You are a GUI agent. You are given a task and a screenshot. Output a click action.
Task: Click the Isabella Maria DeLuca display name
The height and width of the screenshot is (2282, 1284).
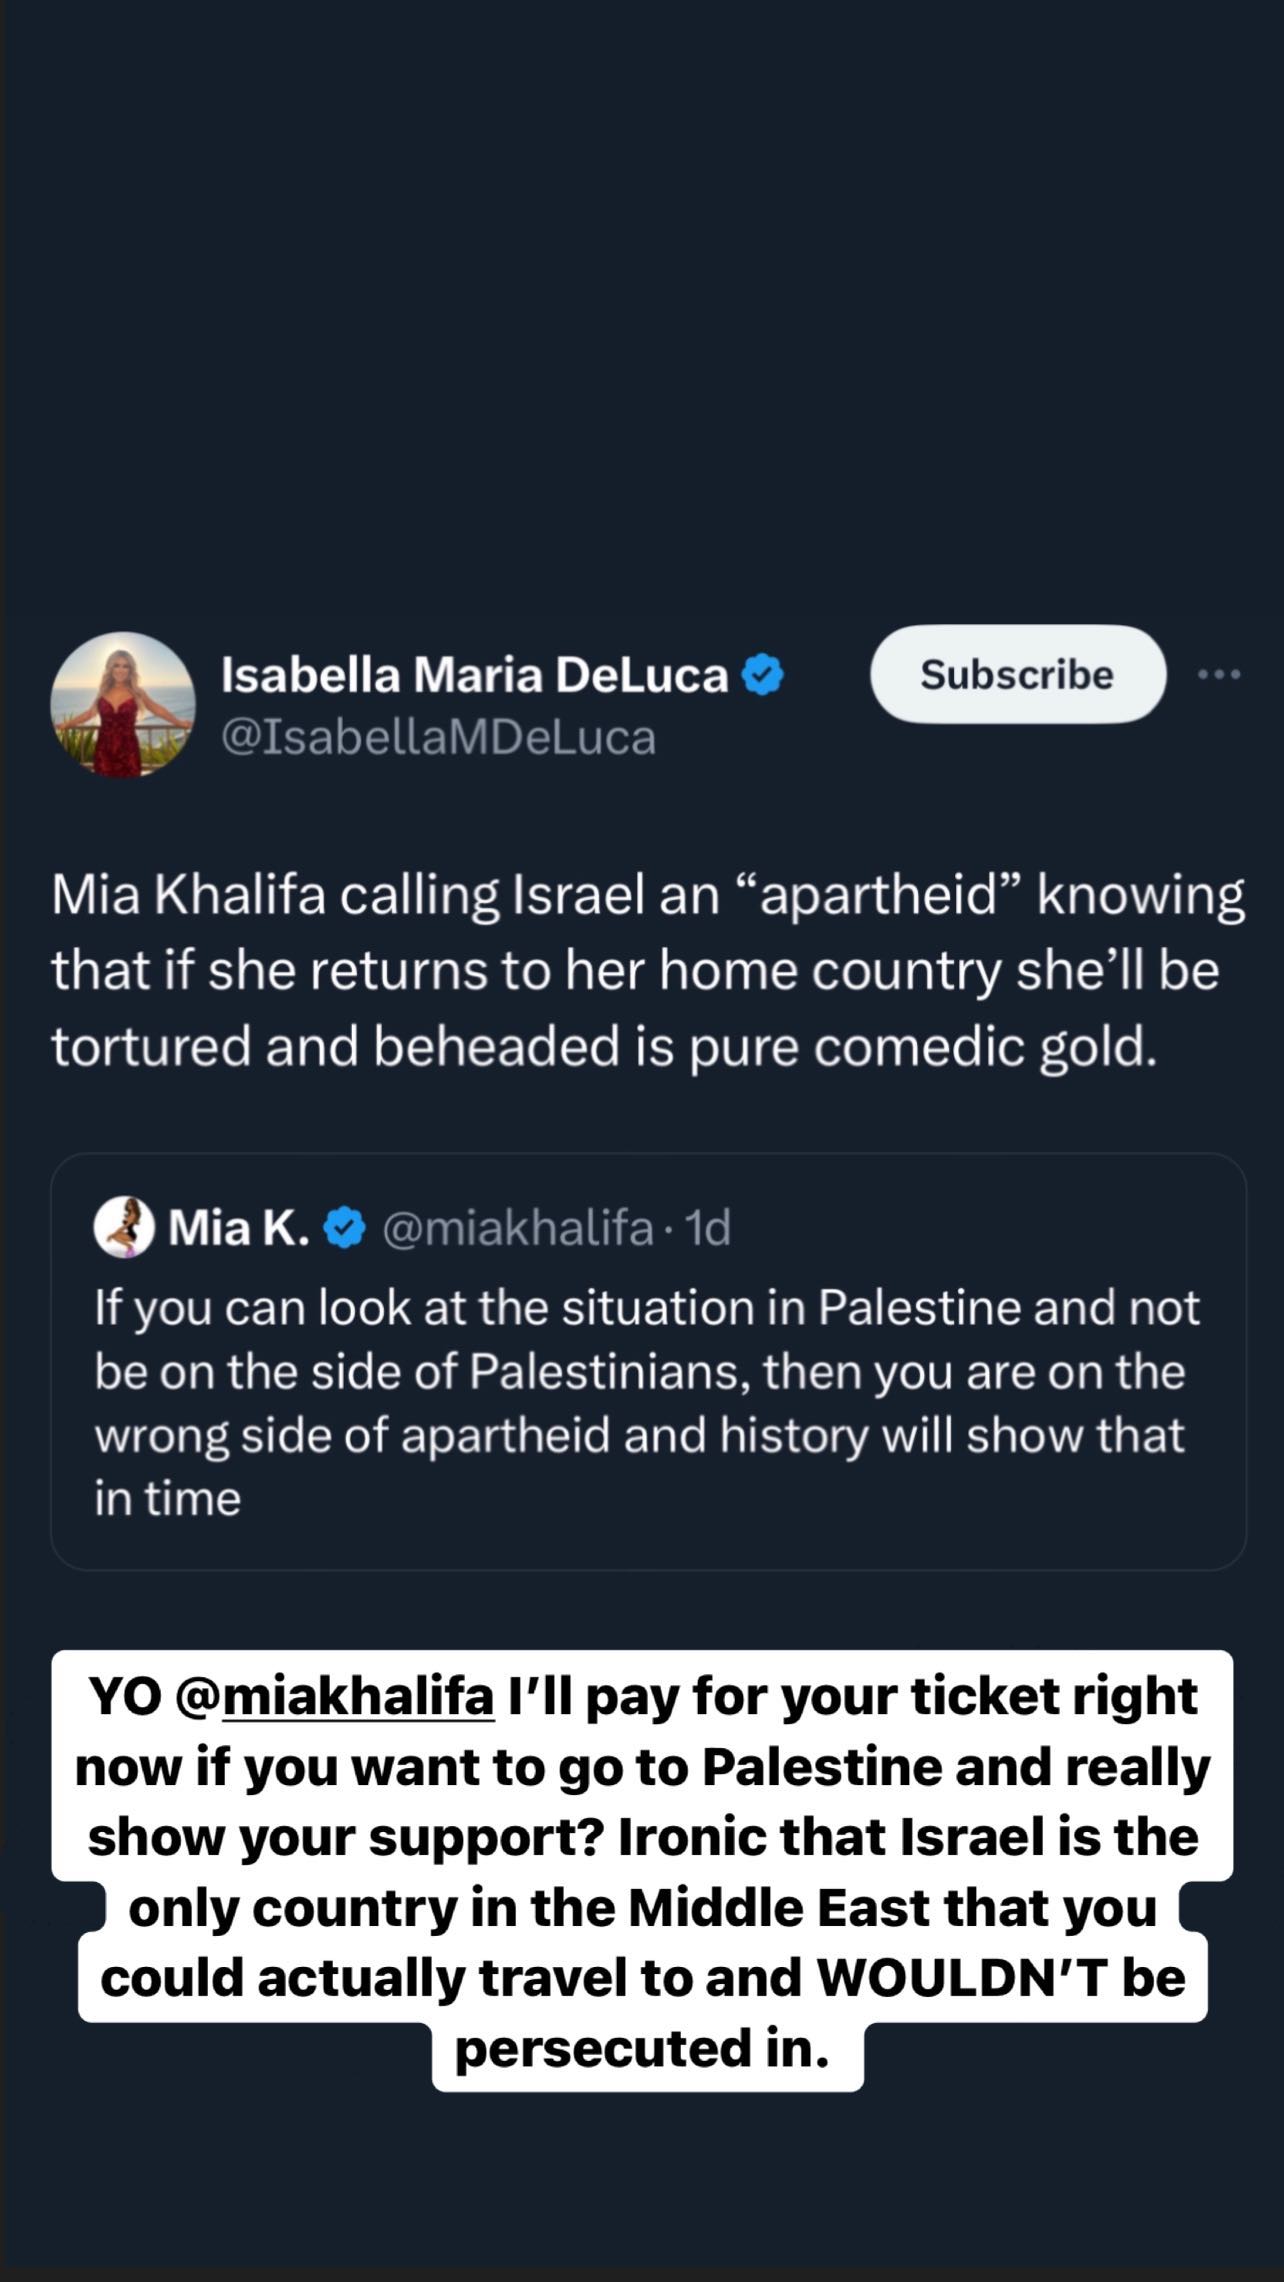(x=474, y=675)
